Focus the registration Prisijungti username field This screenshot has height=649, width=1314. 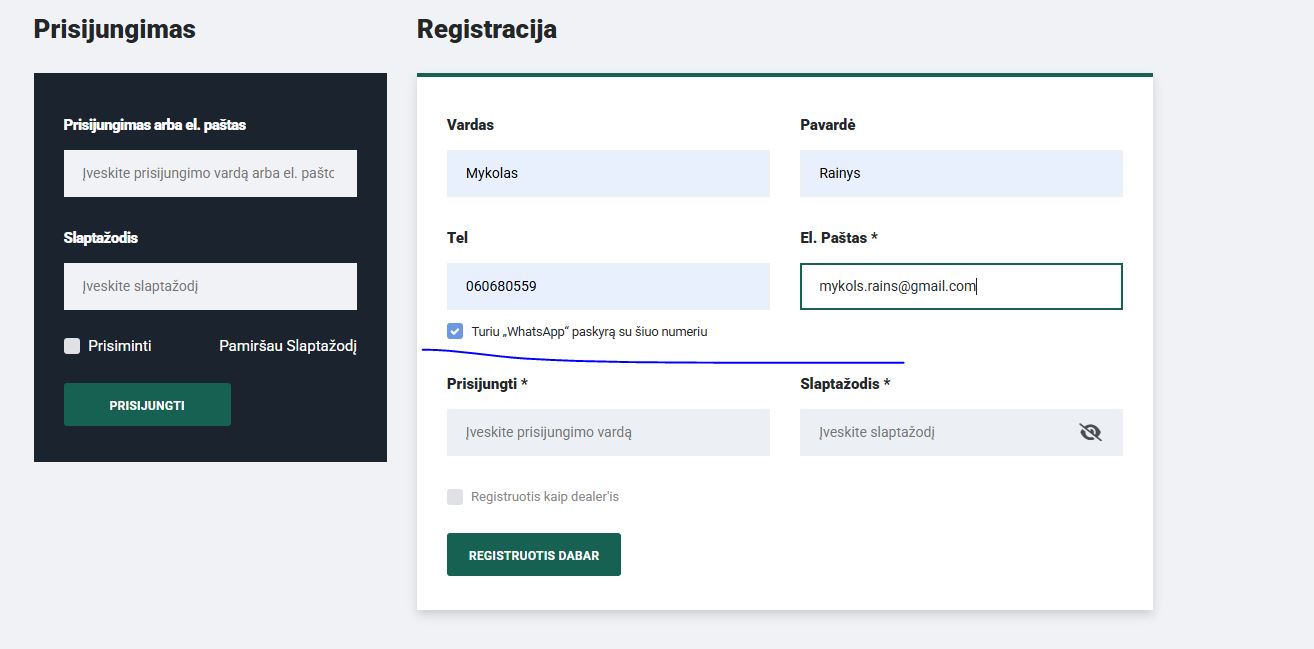pos(608,432)
